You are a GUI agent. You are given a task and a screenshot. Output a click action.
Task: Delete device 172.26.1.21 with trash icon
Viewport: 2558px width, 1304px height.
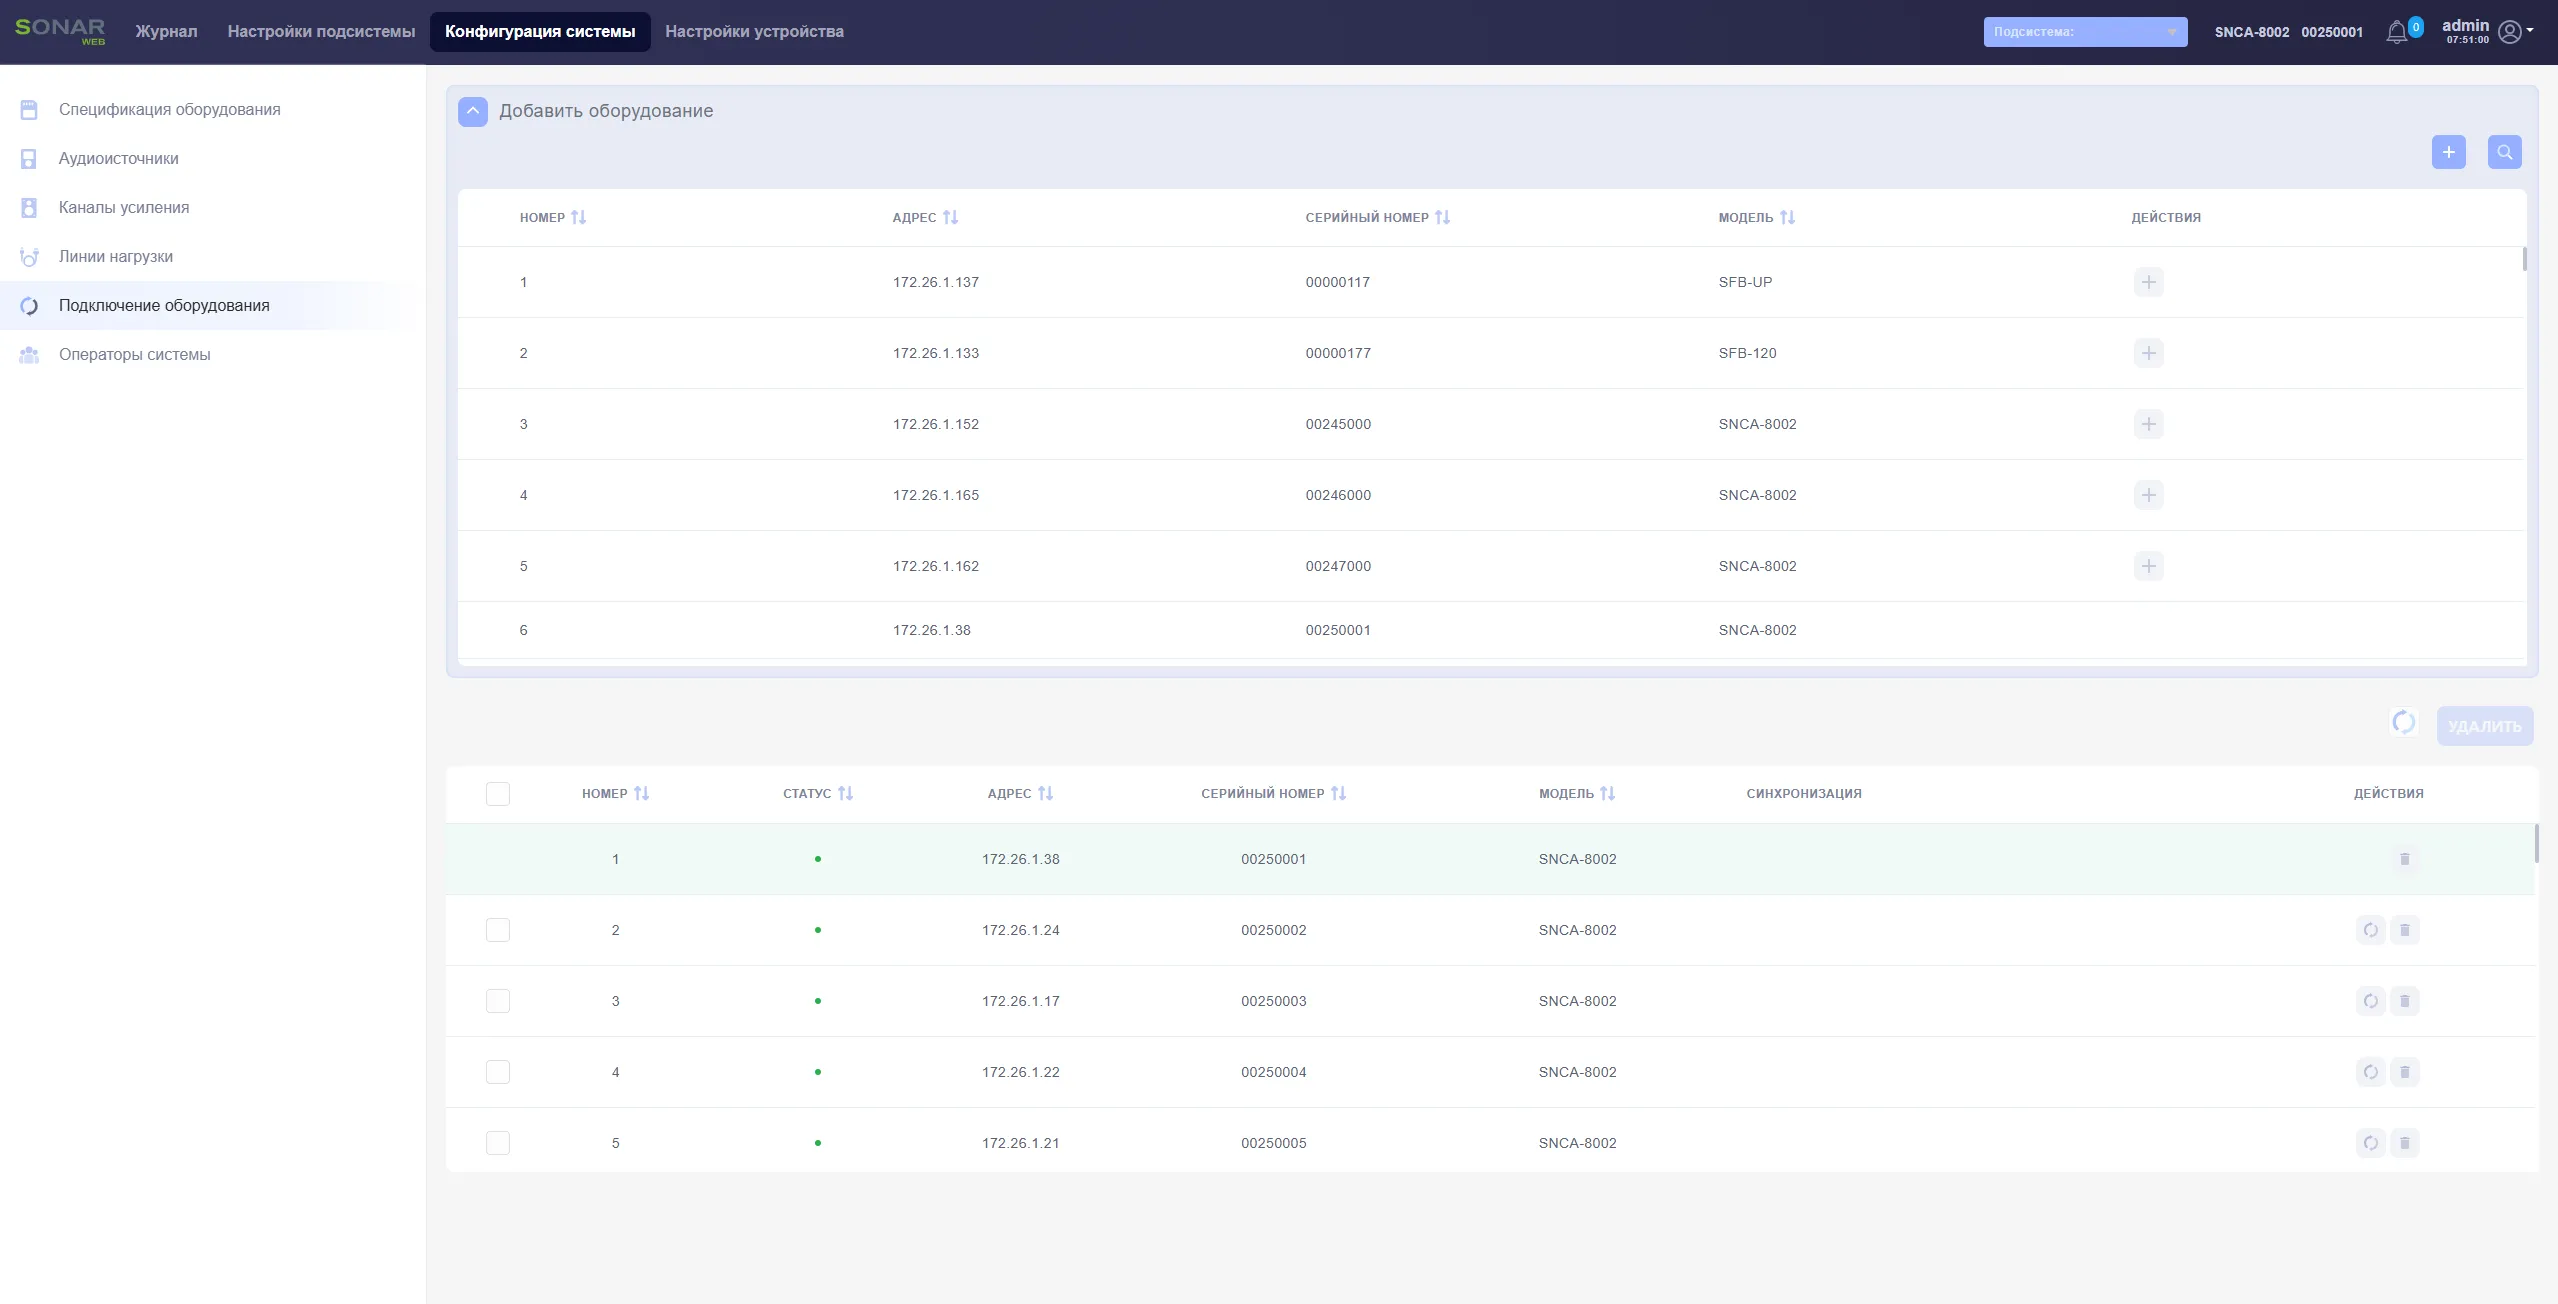(x=2404, y=1143)
